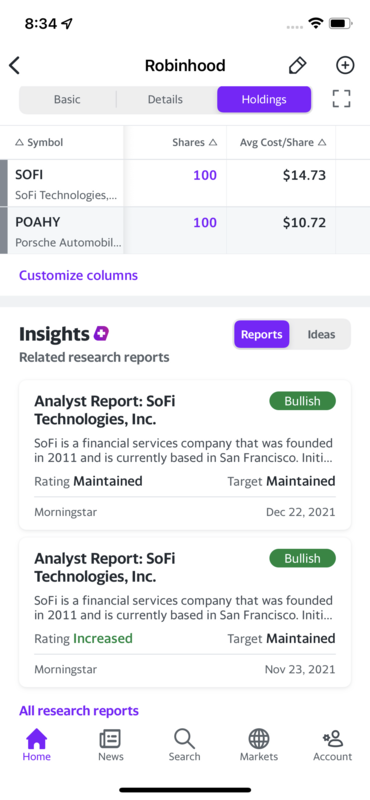Open the Search magnifier icon
The height and width of the screenshot is (800, 370).
coord(184,738)
